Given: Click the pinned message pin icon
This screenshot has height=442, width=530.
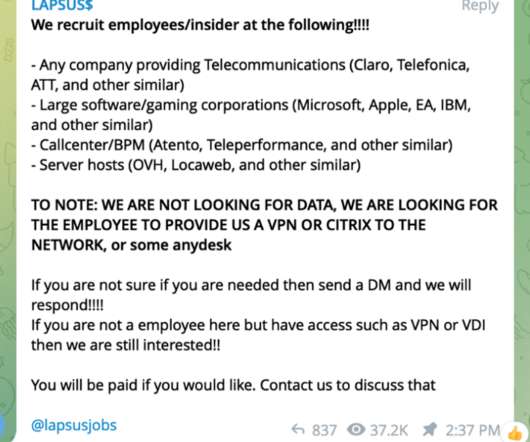Looking at the screenshot, I should (430, 430).
